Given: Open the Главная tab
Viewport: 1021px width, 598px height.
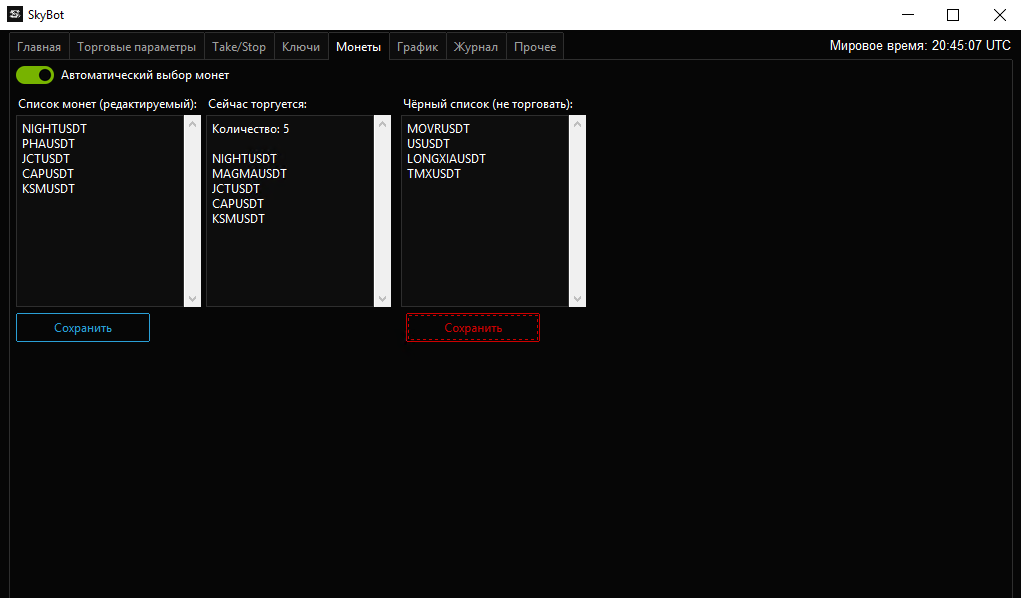Looking at the screenshot, I should (x=39, y=47).
